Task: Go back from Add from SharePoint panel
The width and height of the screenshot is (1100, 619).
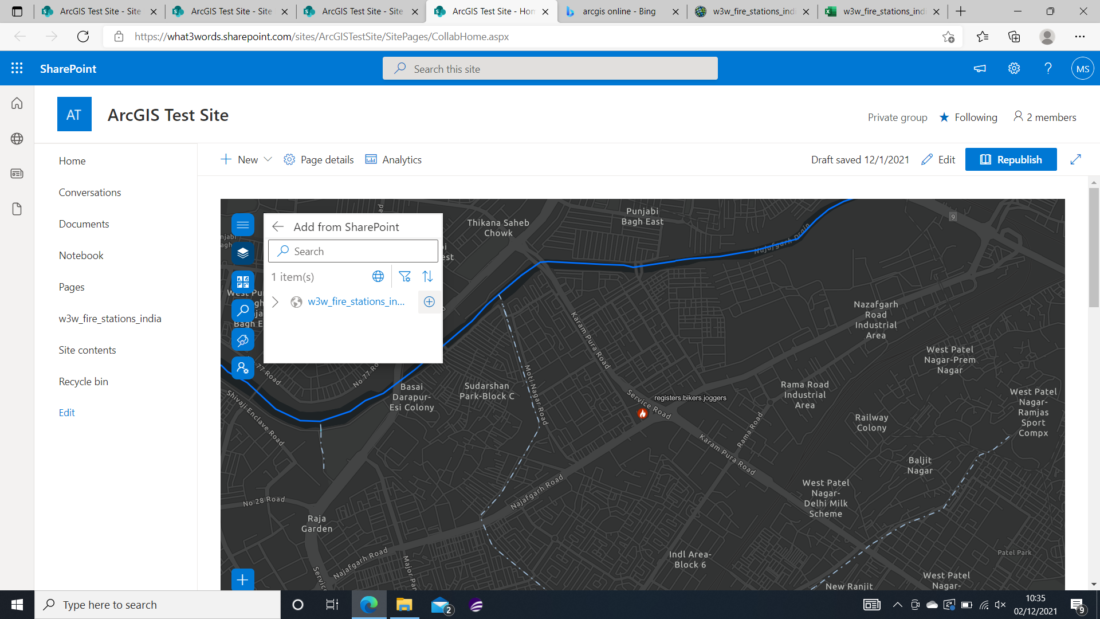Action: tap(278, 227)
